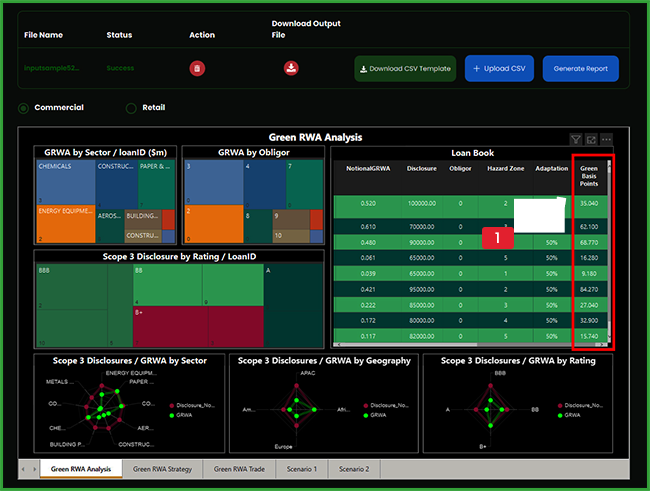
Task: Switch to the Green RWA Strategy tab
Action: click(162, 469)
